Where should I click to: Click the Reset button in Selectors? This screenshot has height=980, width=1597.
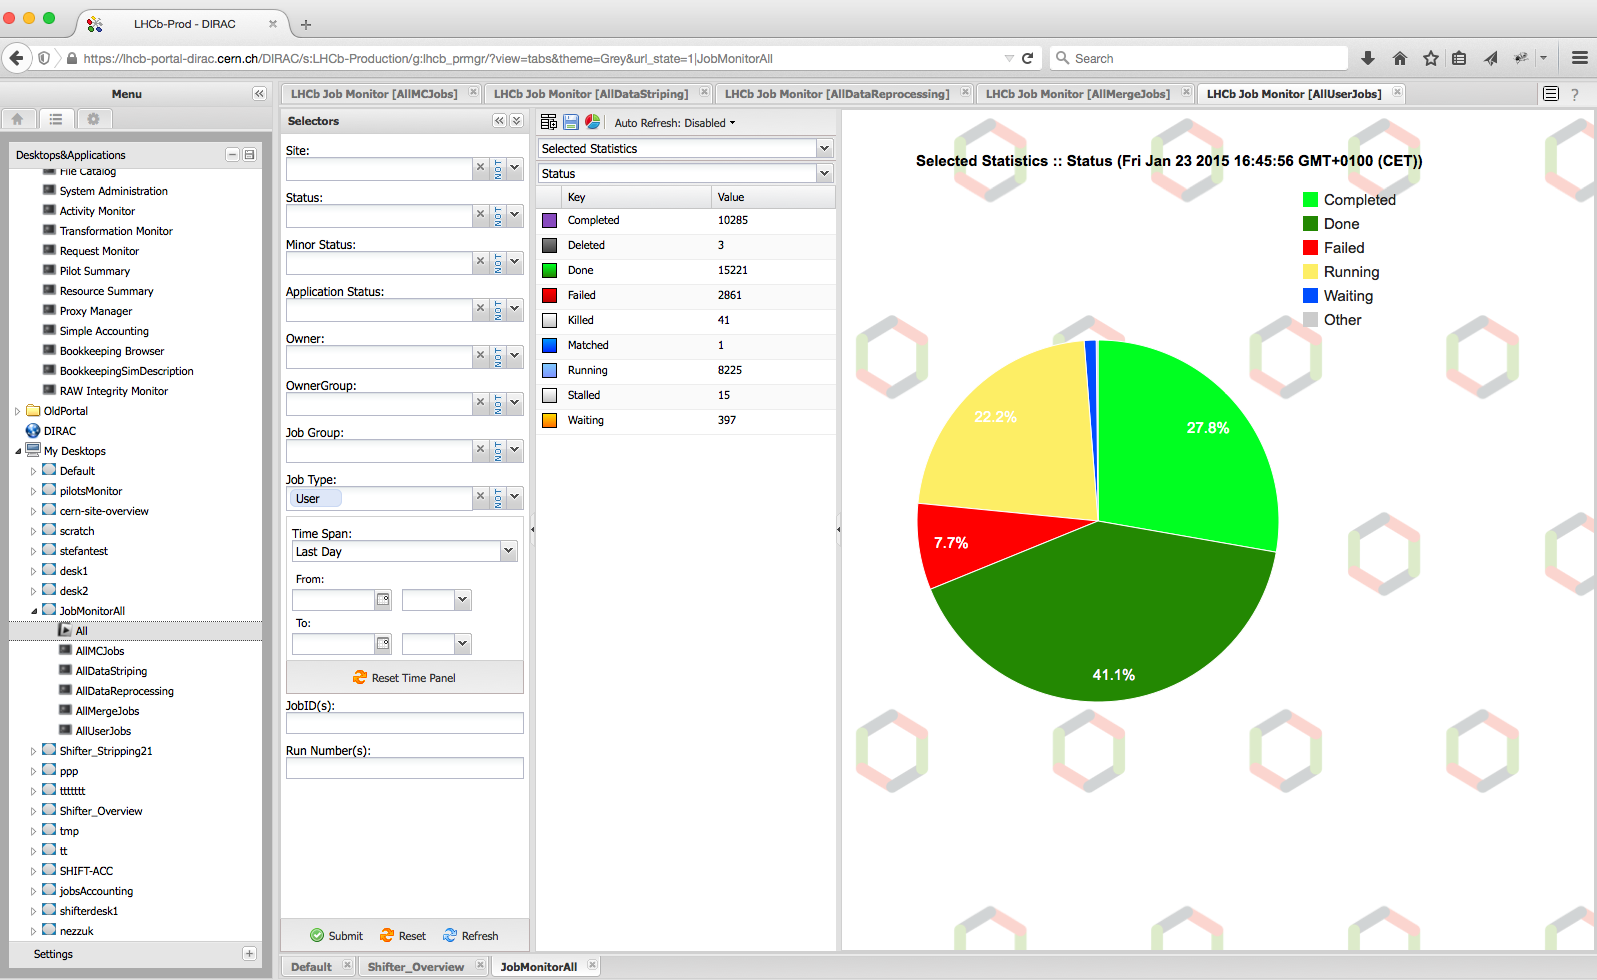[403, 936]
